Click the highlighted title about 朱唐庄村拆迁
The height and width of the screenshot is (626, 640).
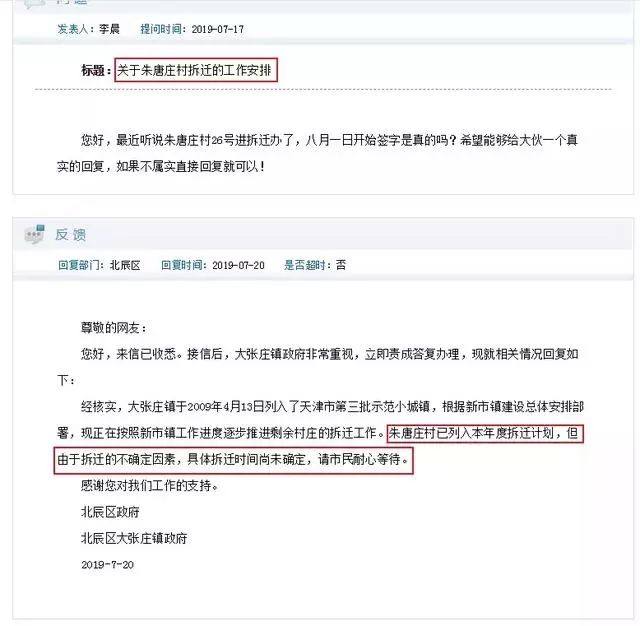(196, 70)
